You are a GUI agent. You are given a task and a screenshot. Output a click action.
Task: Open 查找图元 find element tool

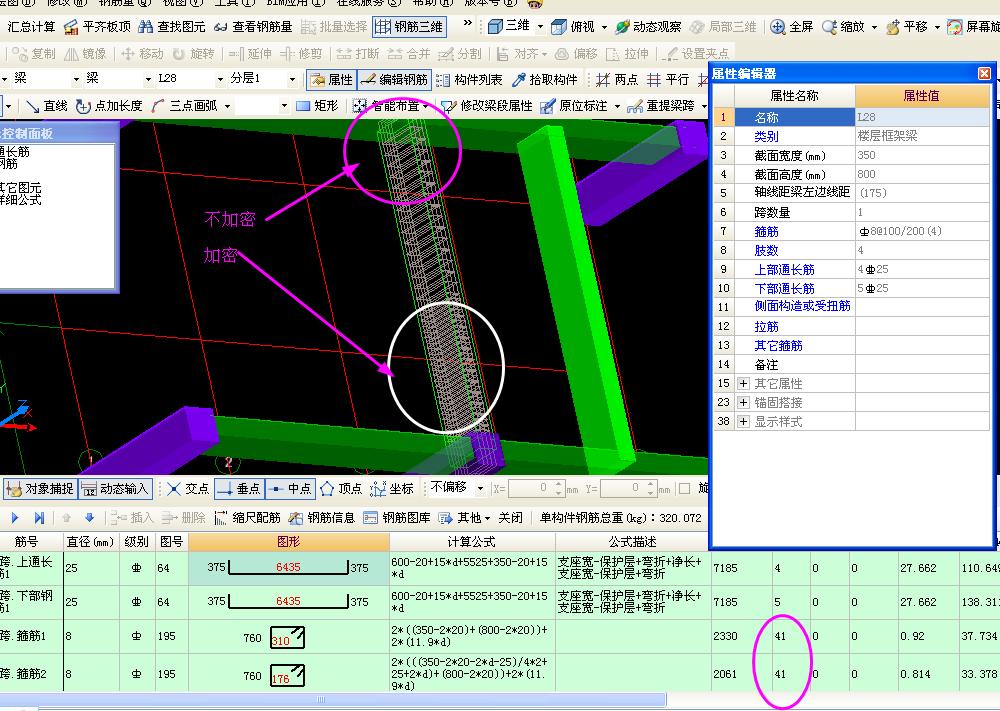coord(172,27)
